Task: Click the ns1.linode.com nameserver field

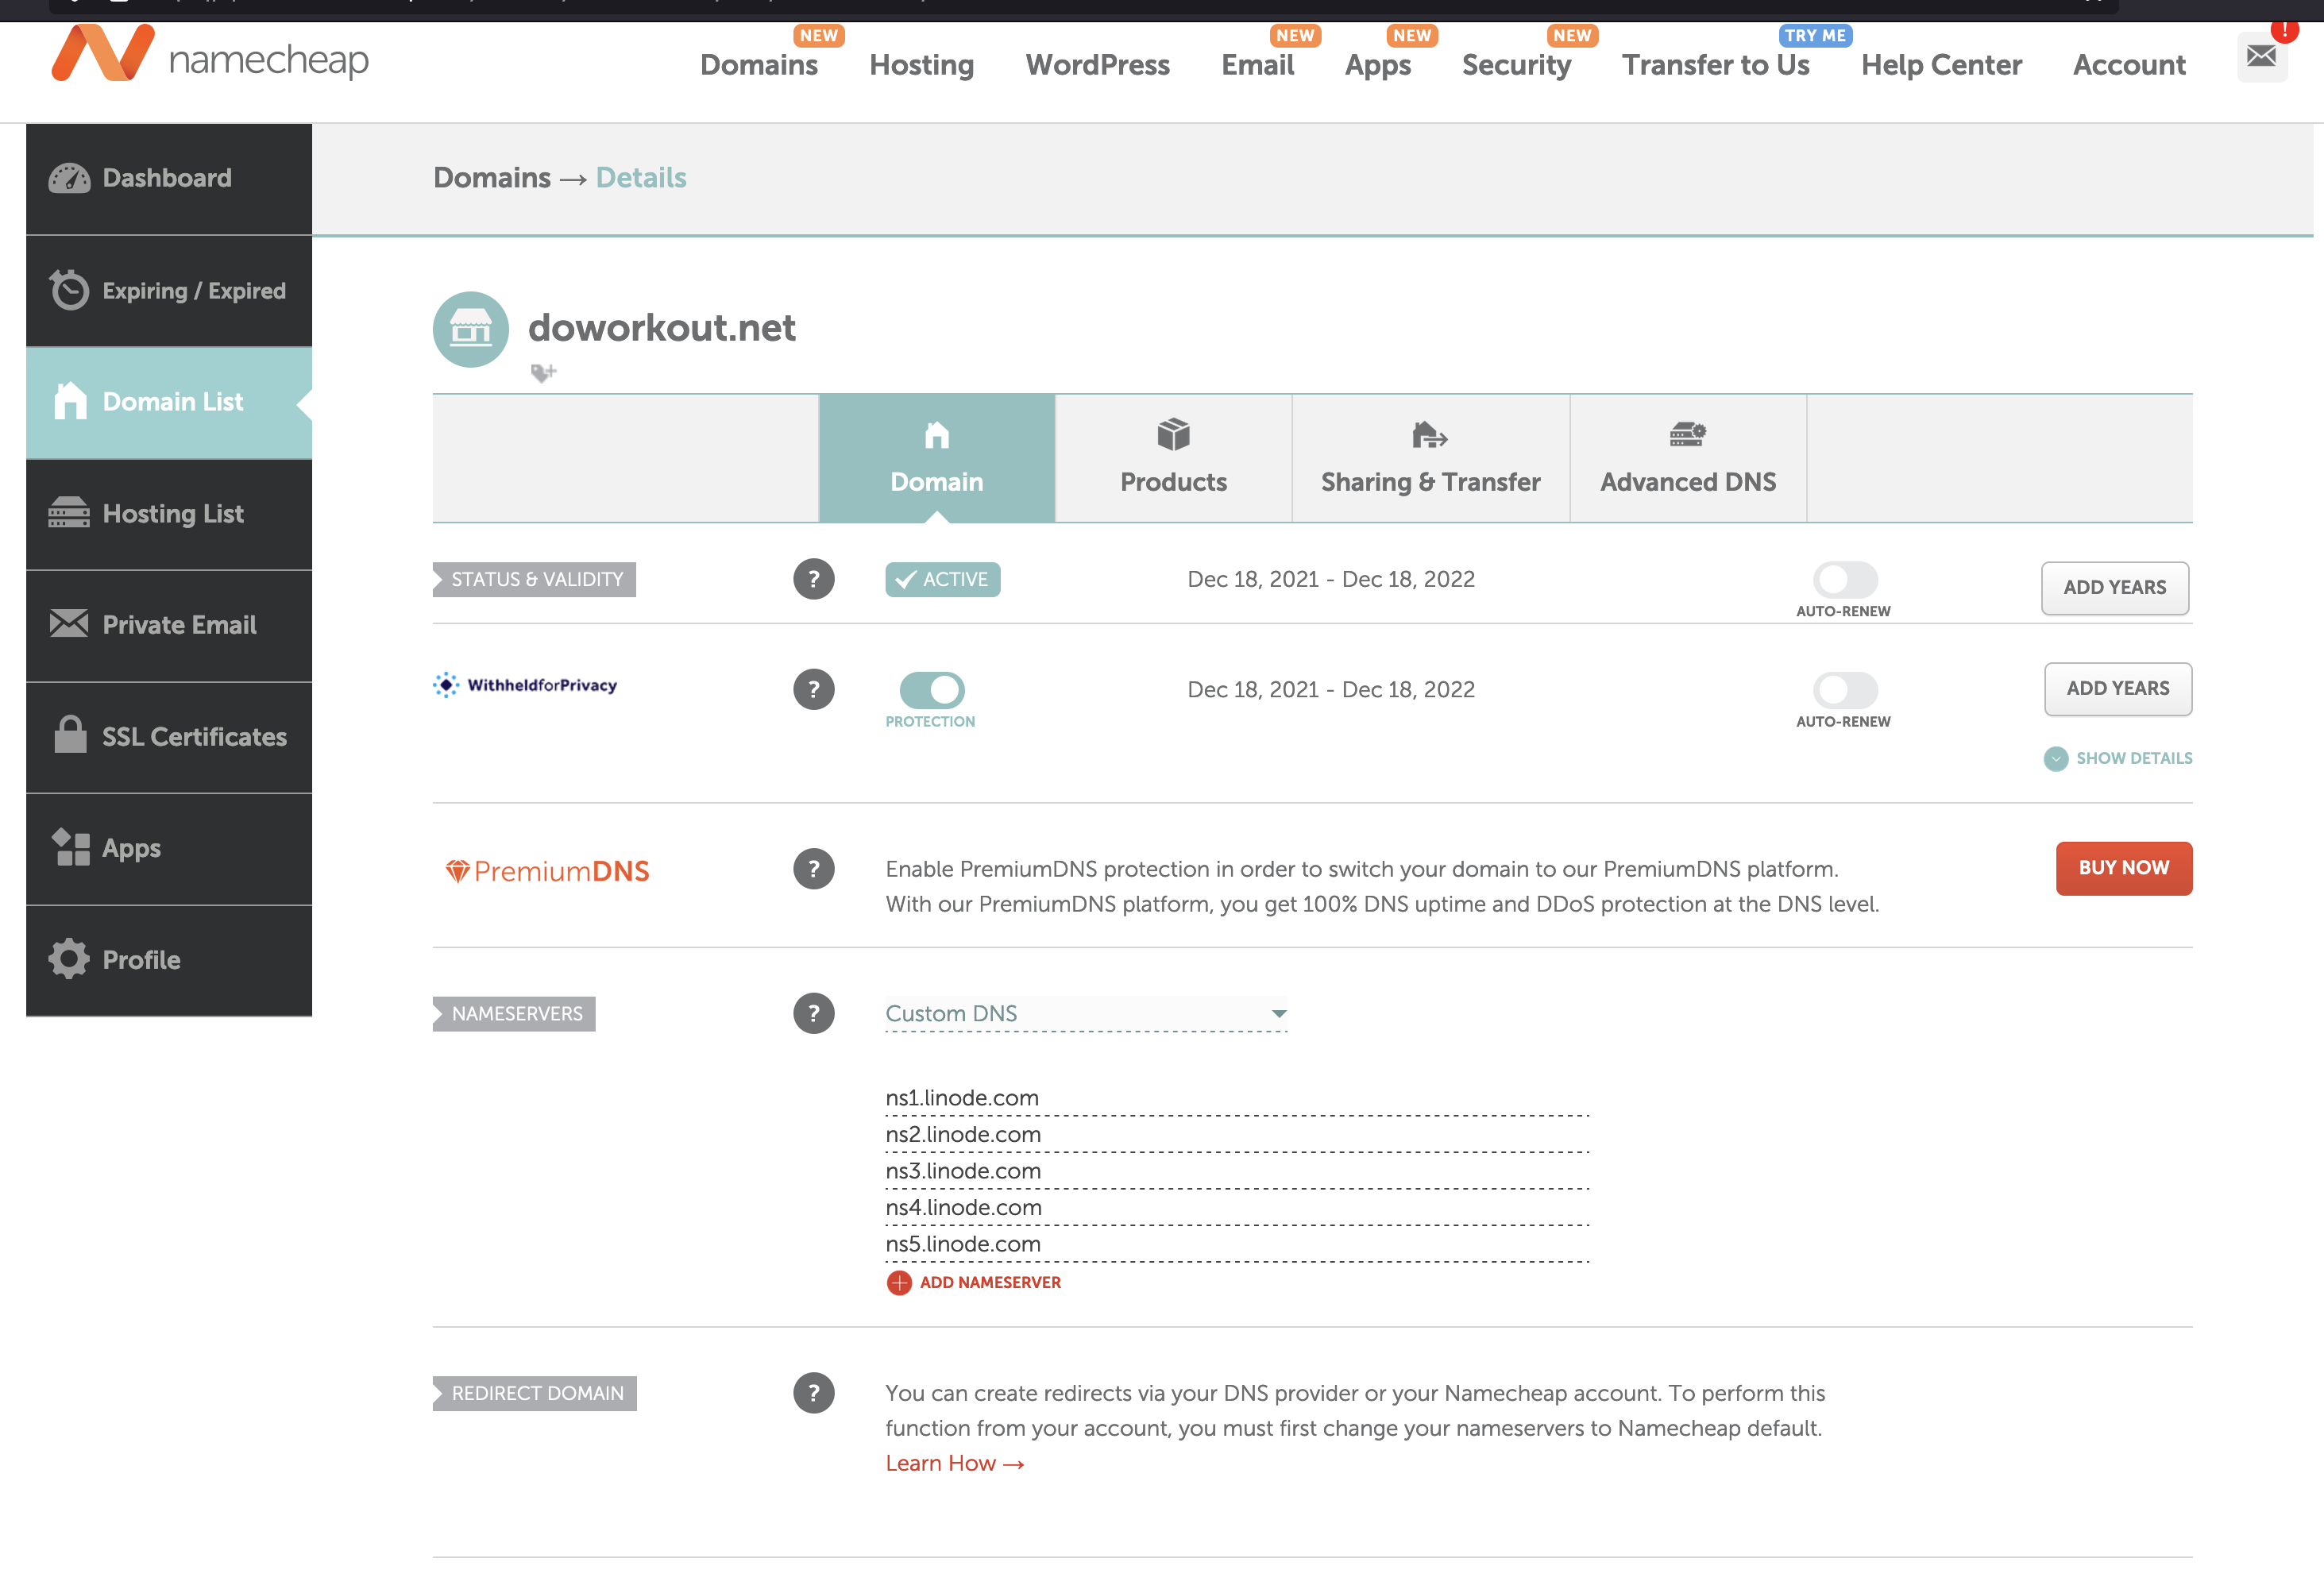Action: coord(1235,1098)
